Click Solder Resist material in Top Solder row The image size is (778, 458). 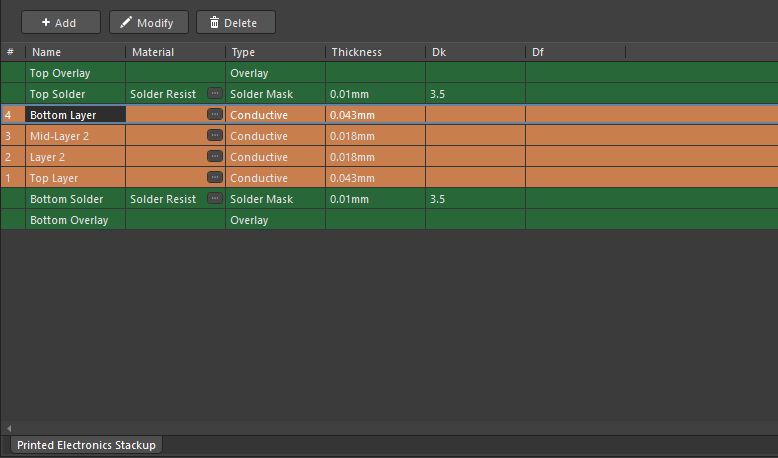(163, 94)
